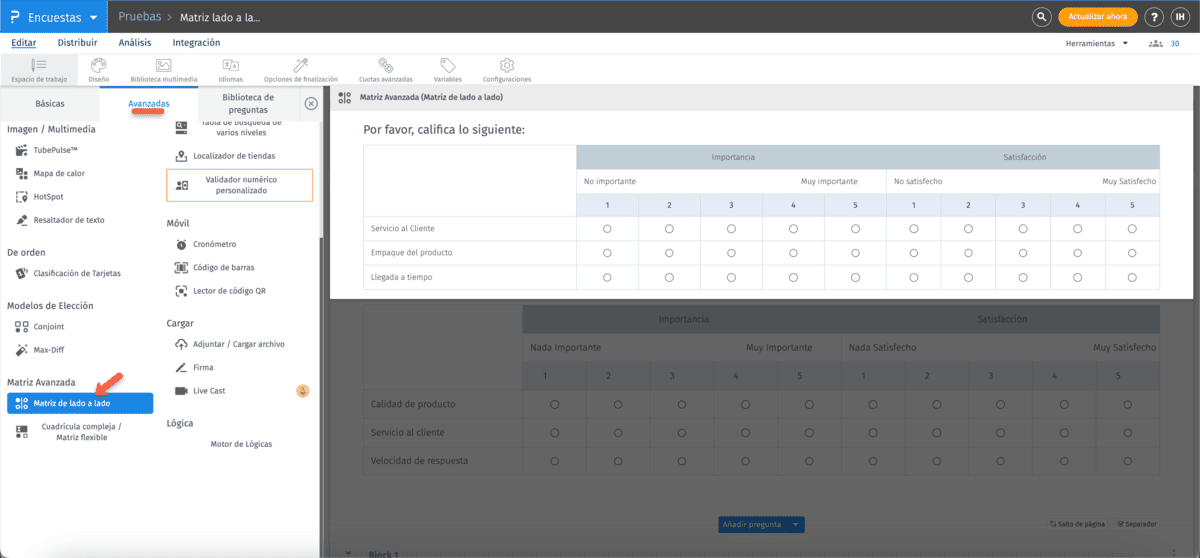Expand the Añadir pregunta dropdown arrow
The width and height of the screenshot is (1200, 558).
(x=795, y=524)
